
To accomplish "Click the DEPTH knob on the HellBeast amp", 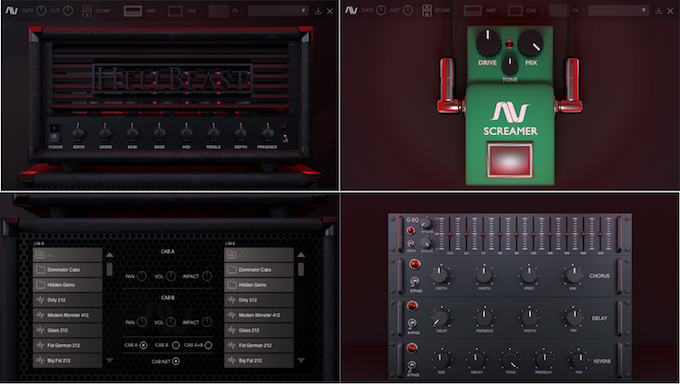I will click(241, 132).
